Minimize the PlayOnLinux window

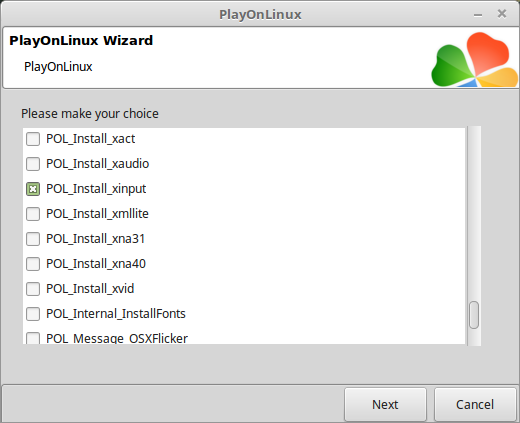(x=478, y=15)
